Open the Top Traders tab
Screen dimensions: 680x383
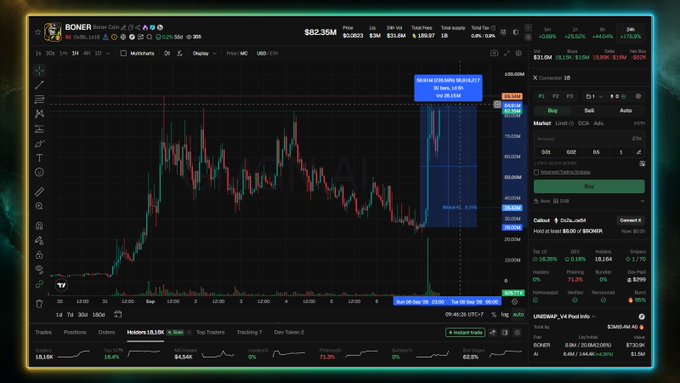point(210,332)
